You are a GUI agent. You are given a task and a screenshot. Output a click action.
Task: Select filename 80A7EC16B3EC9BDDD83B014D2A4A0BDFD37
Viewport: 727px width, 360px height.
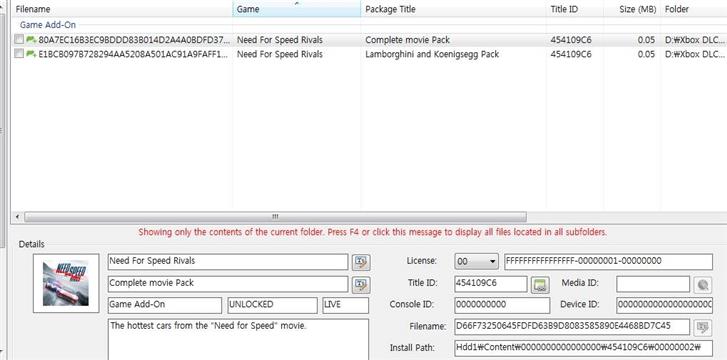pos(134,40)
